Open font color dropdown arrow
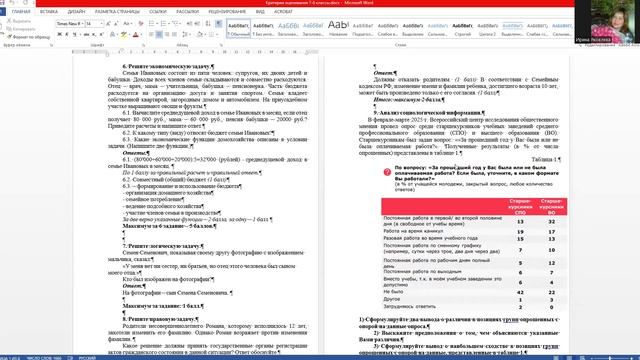The height and width of the screenshot is (360, 640). coord(142,34)
